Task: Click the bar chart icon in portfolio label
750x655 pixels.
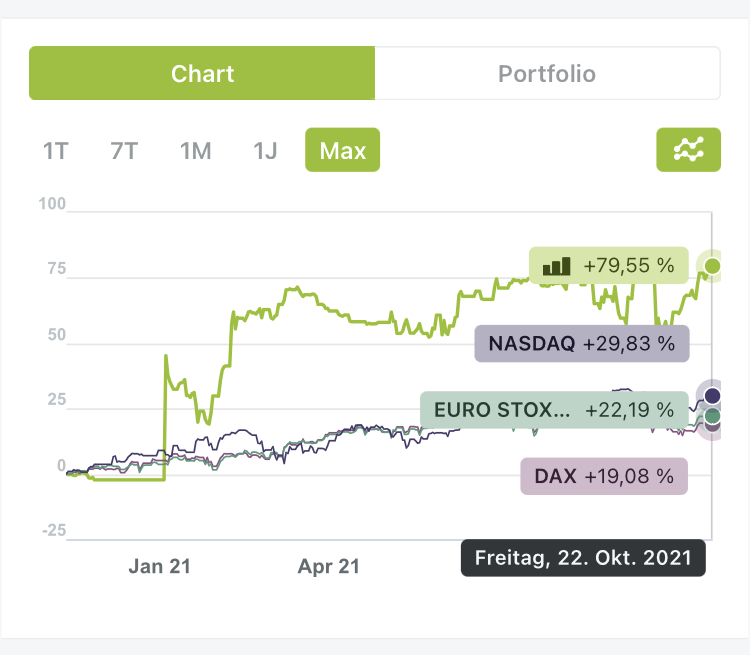Action: pyautogui.click(x=556, y=266)
